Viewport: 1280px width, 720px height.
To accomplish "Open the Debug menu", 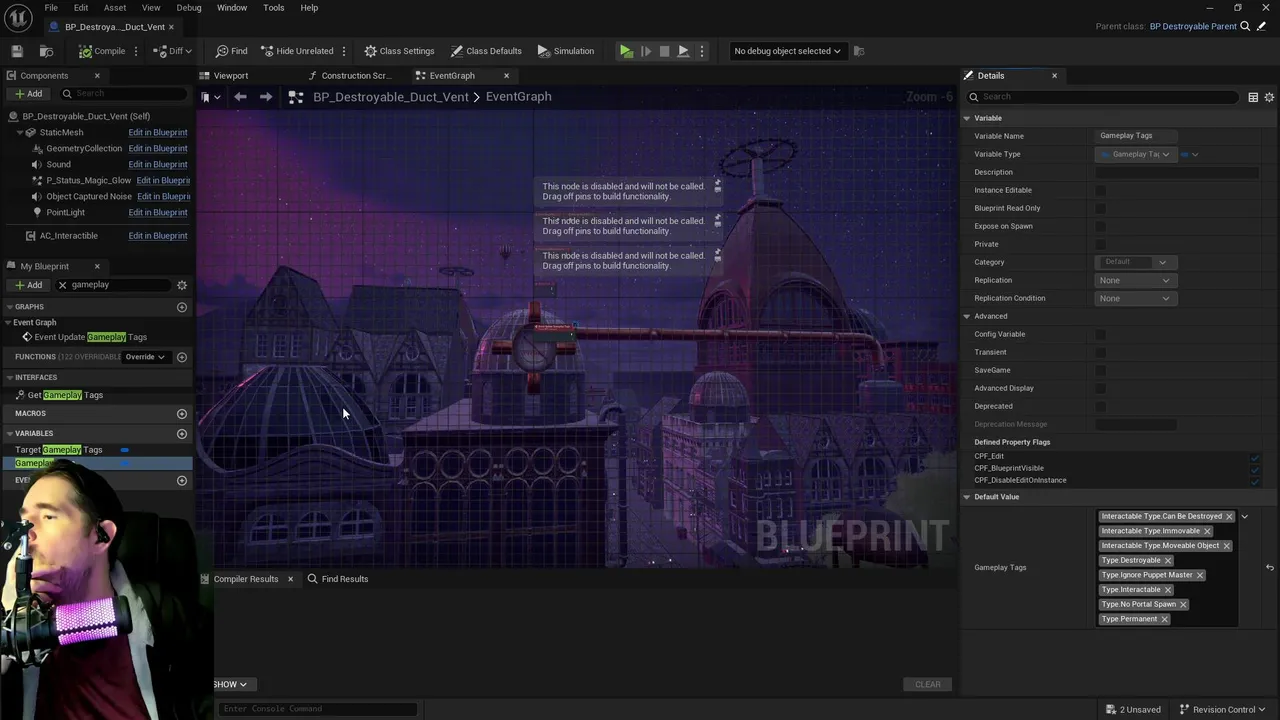I will 189,8.
